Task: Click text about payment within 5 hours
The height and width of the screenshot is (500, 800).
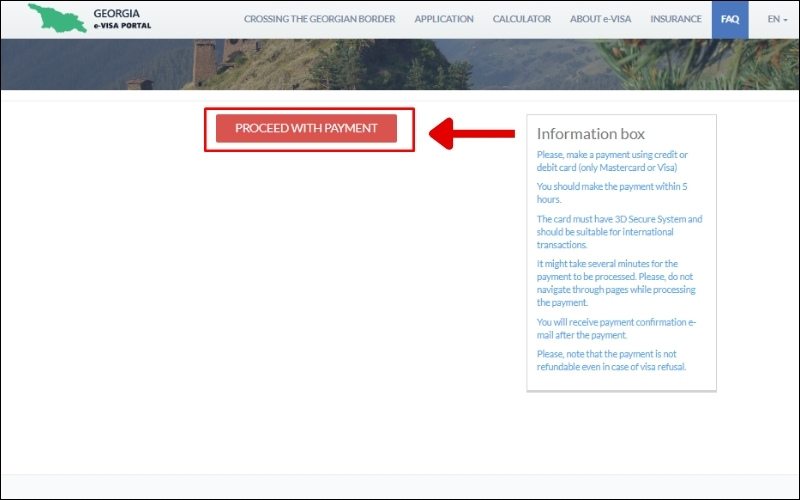Action: pyautogui.click(x=612, y=193)
